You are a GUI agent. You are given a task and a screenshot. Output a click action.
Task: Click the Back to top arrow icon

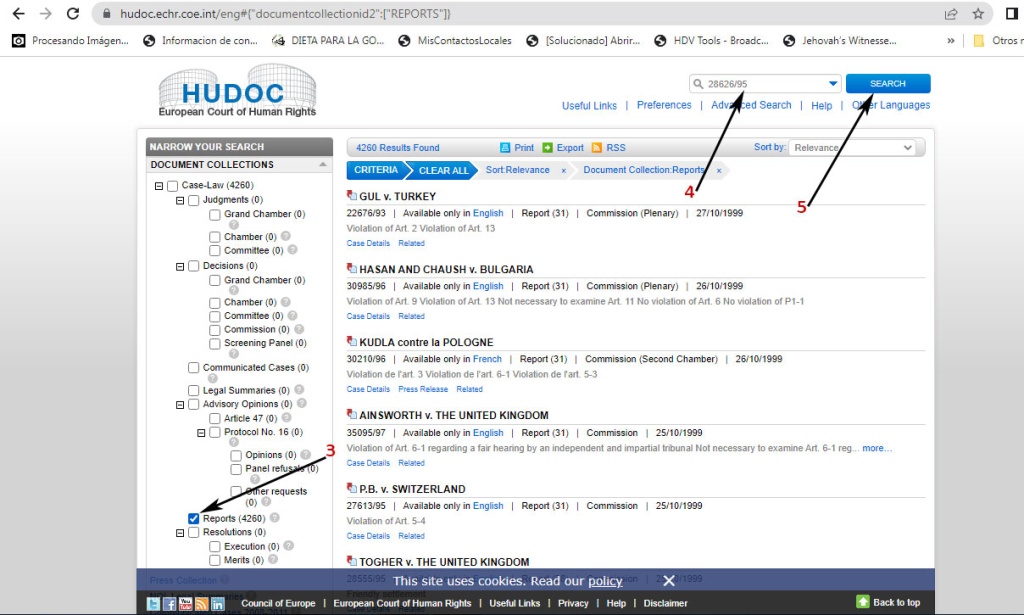tap(863, 602)
